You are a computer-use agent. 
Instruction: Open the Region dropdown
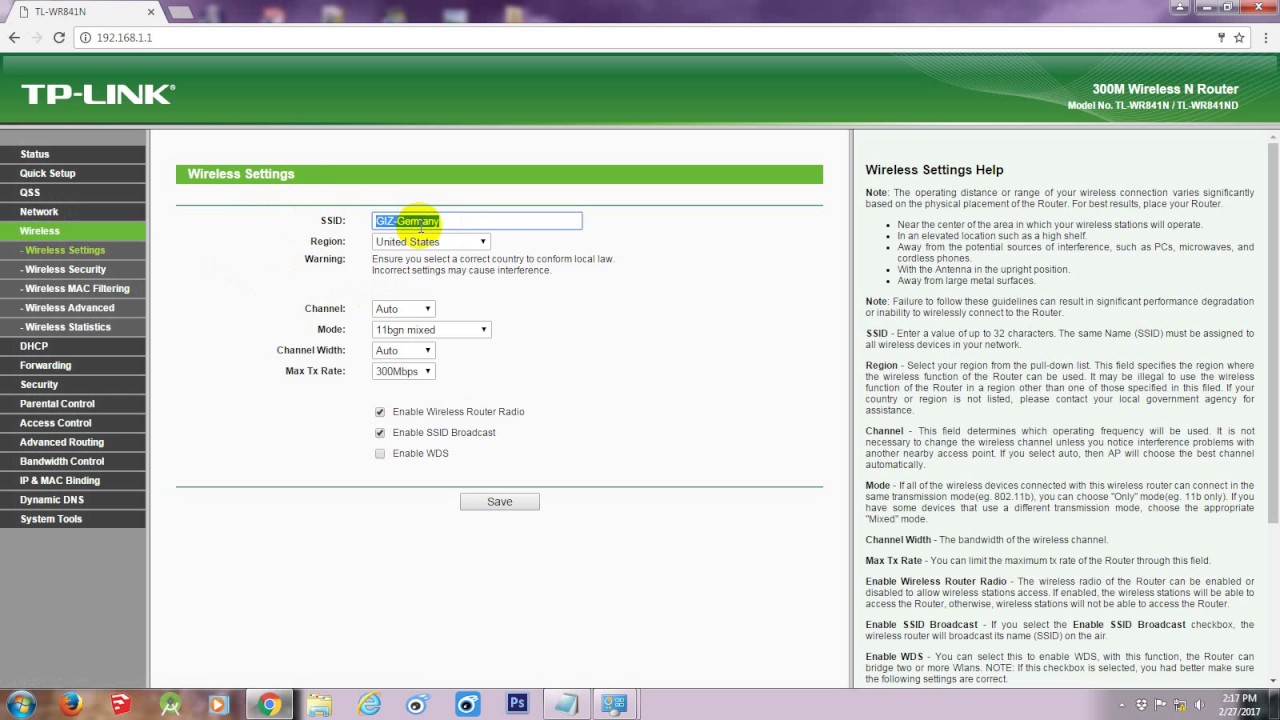pos(431,242)
